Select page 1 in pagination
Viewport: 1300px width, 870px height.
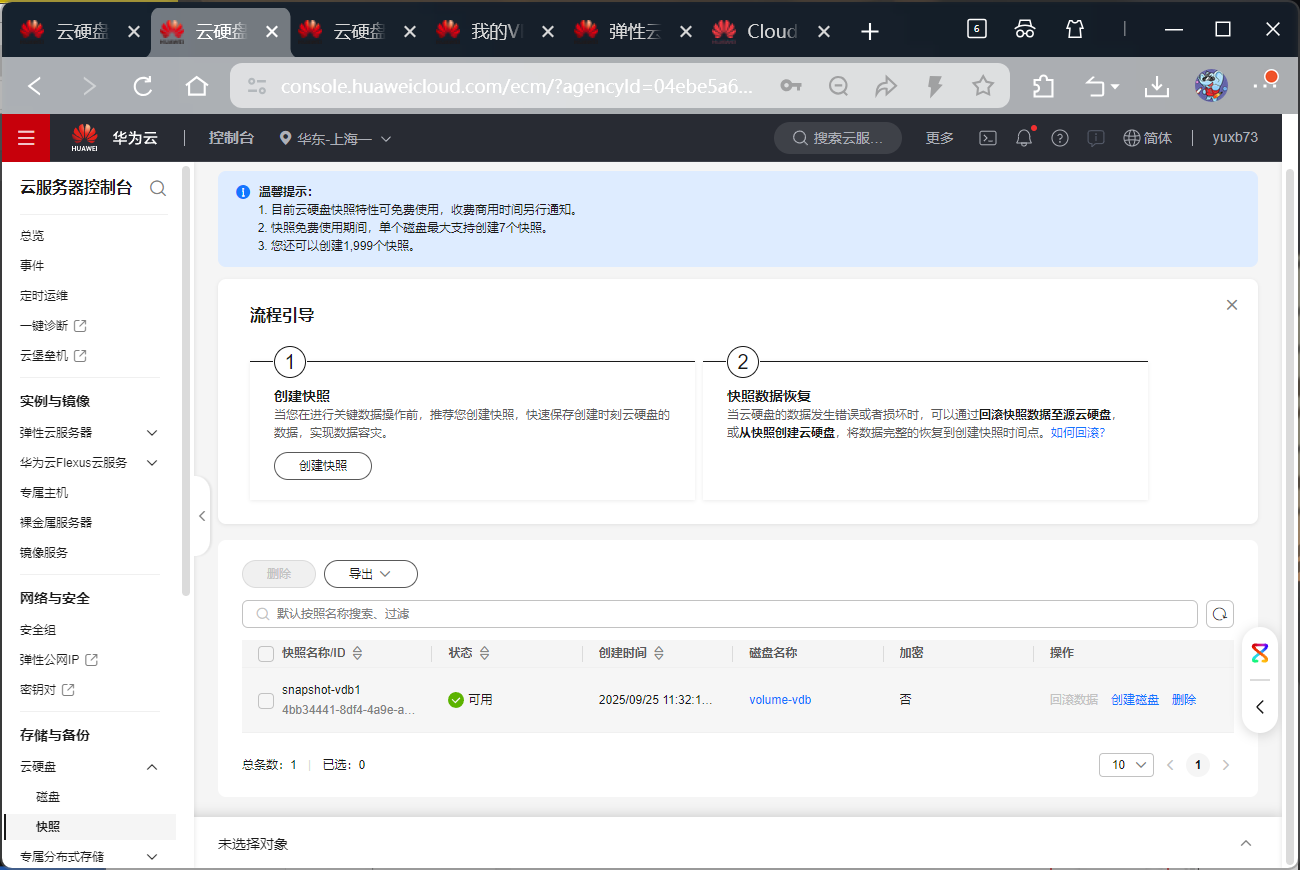(x=1197, y=765)
